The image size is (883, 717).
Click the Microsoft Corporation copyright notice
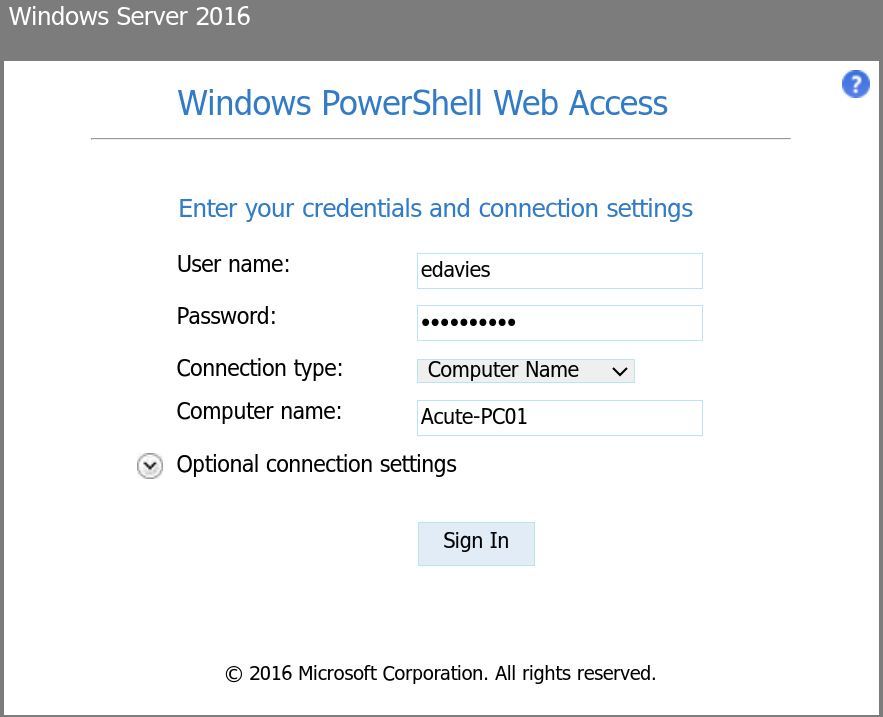pyautogui.click(x=440, y=673)
